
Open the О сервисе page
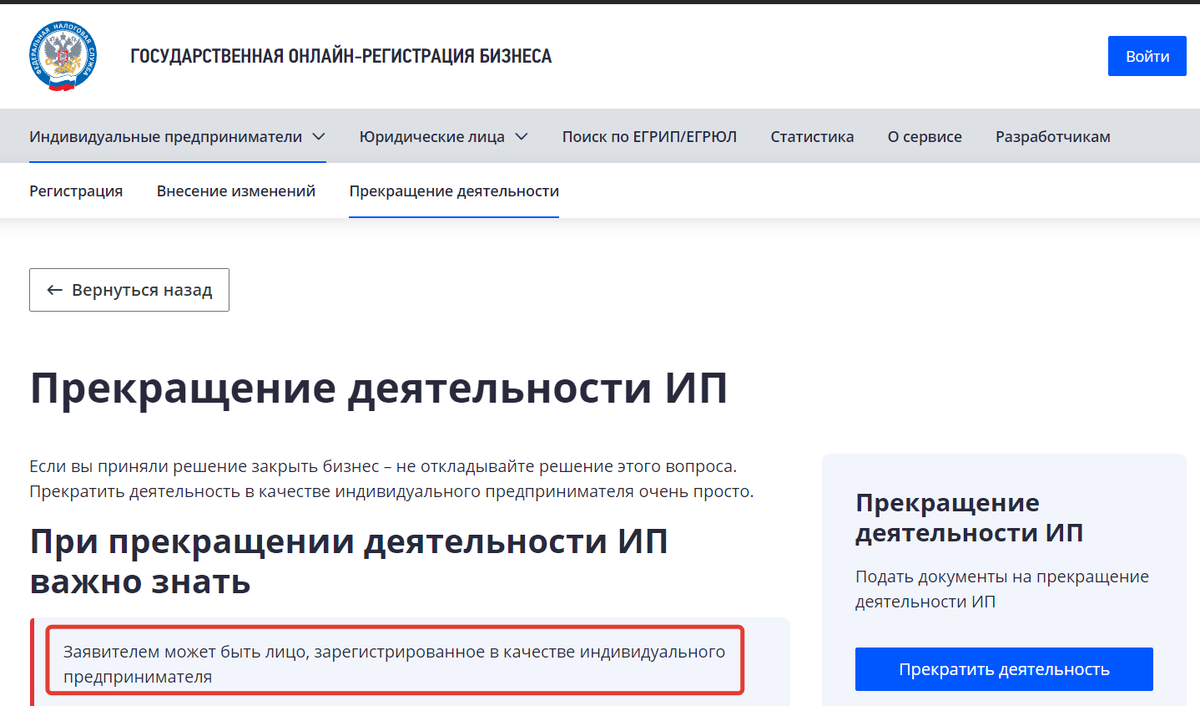coord(924,135)
